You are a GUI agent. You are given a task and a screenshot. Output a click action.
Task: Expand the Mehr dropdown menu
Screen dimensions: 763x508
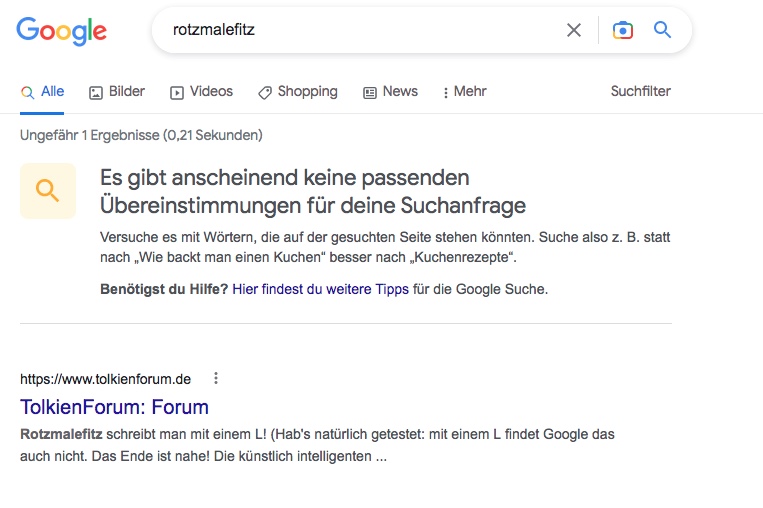point(465,91)
